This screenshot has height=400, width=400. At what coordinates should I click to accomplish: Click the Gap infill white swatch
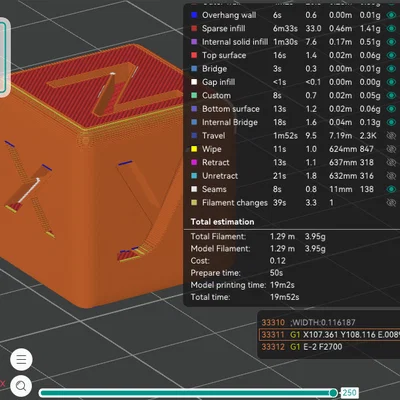tap(194, 82)
